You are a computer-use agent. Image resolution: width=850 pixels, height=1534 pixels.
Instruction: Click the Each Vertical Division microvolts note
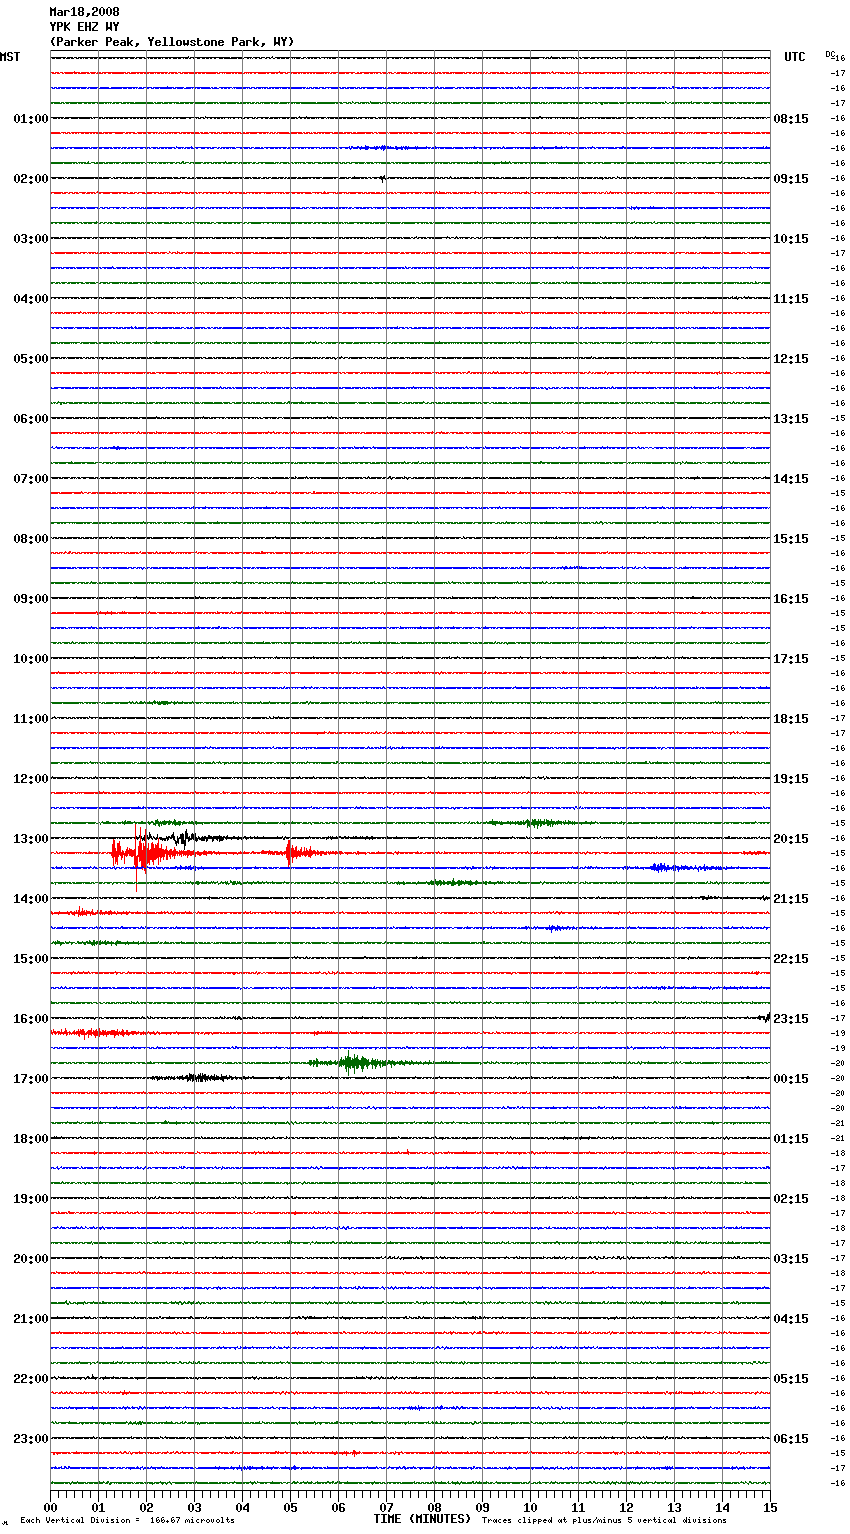pos(127,1520)
